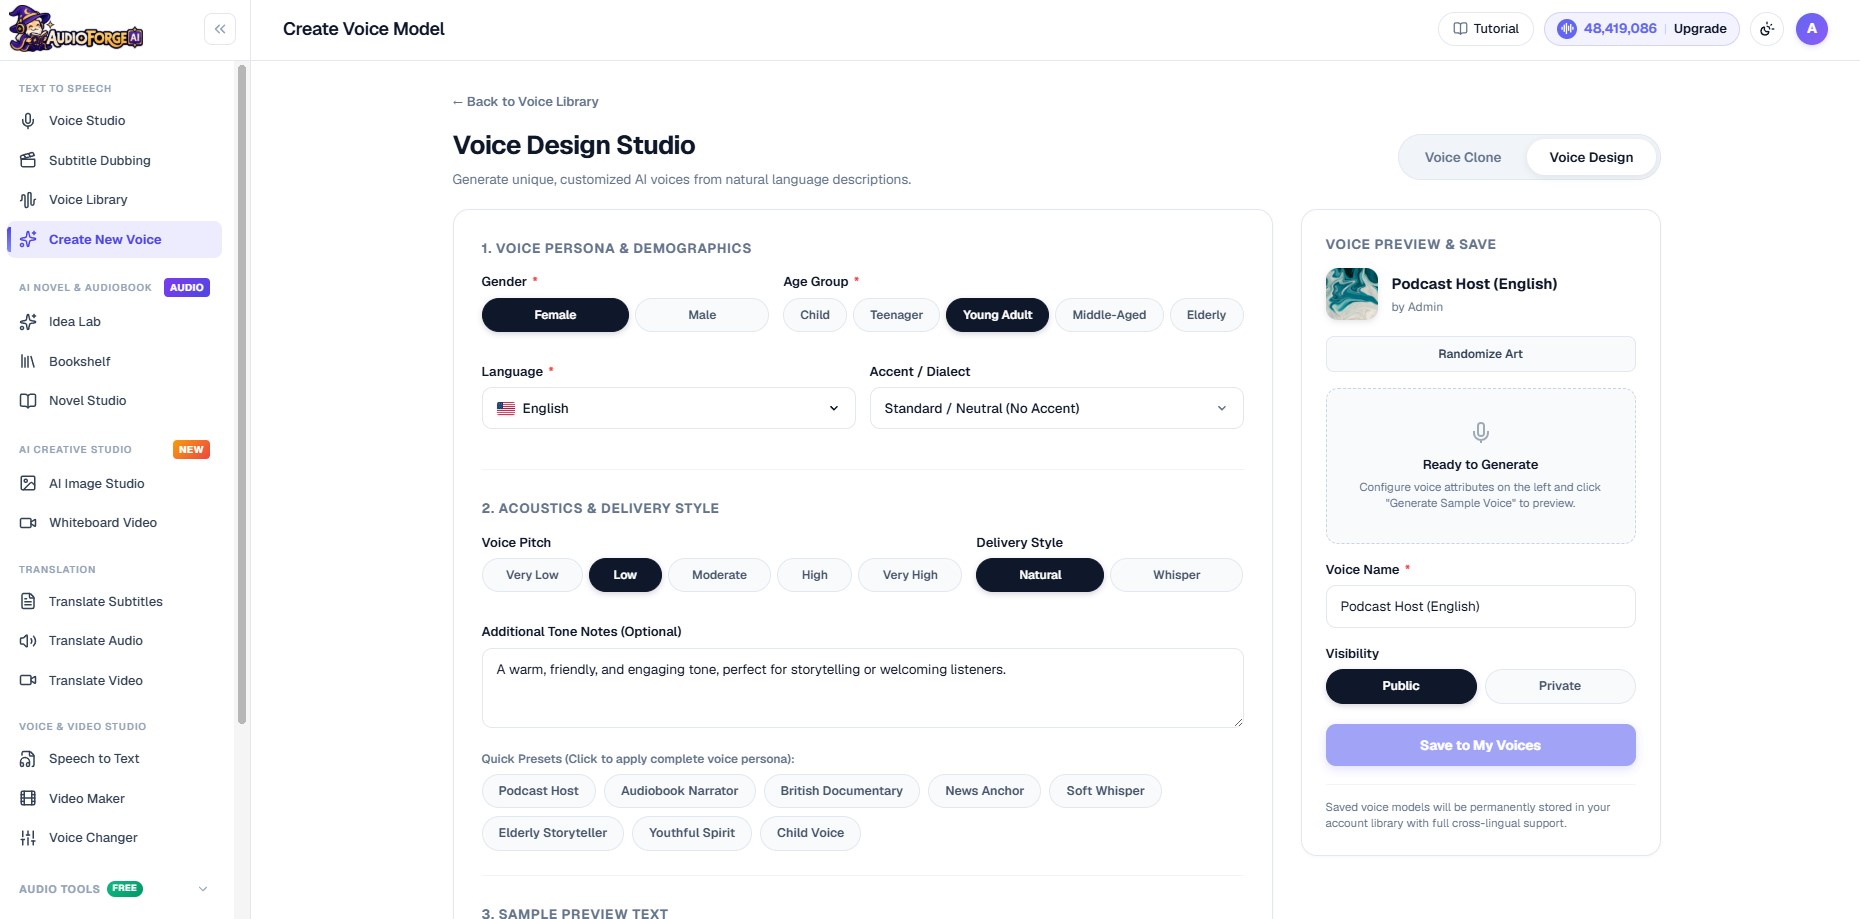Select Whisper delivery style
Screen dimensions: 1860x919
point(1176,575)
